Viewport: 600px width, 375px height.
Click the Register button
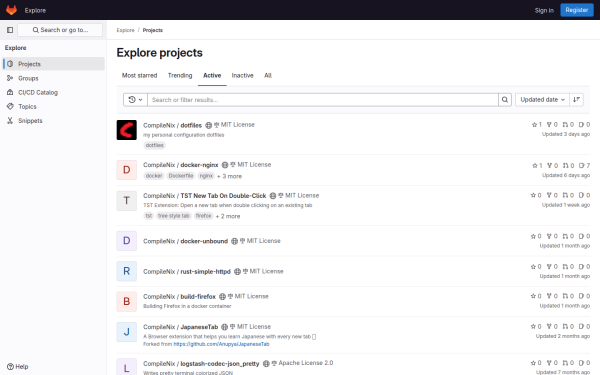[x=577, y=10]
